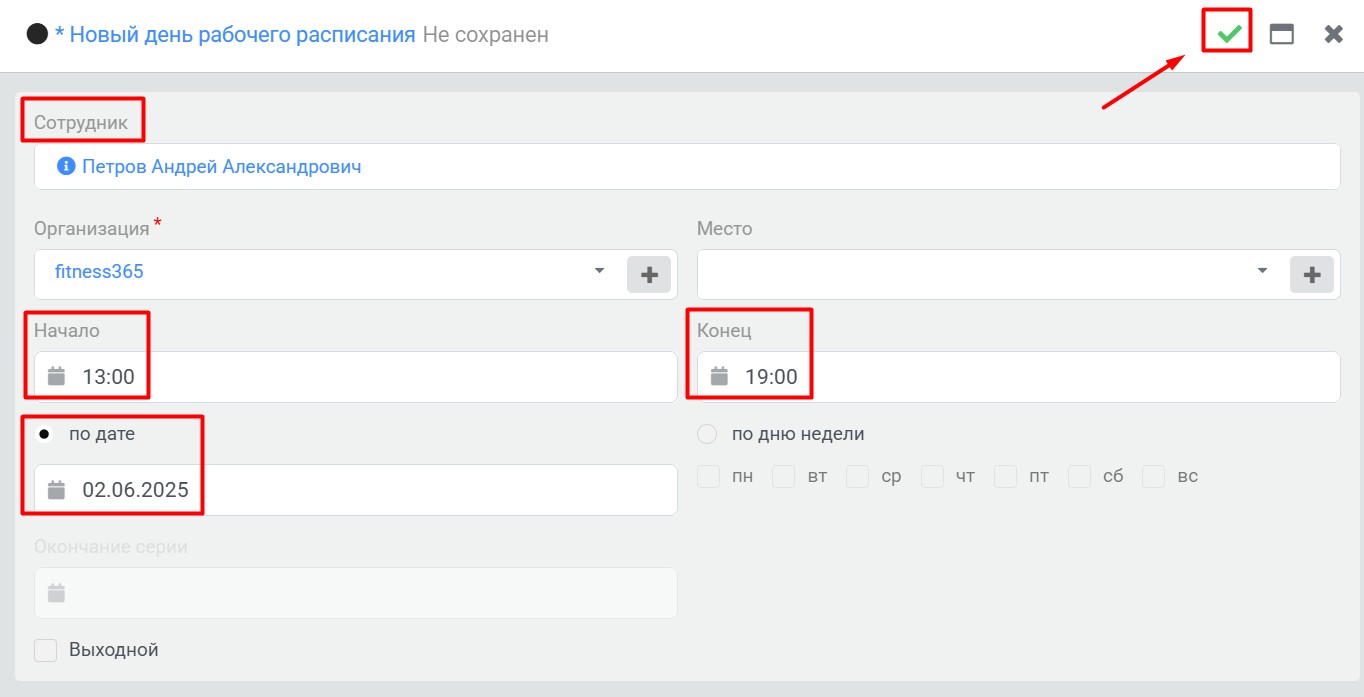Open employee link Петров Андрей Александрович
The width and height of the screenshot is (1364, 697).
click(x=222, y=167)
